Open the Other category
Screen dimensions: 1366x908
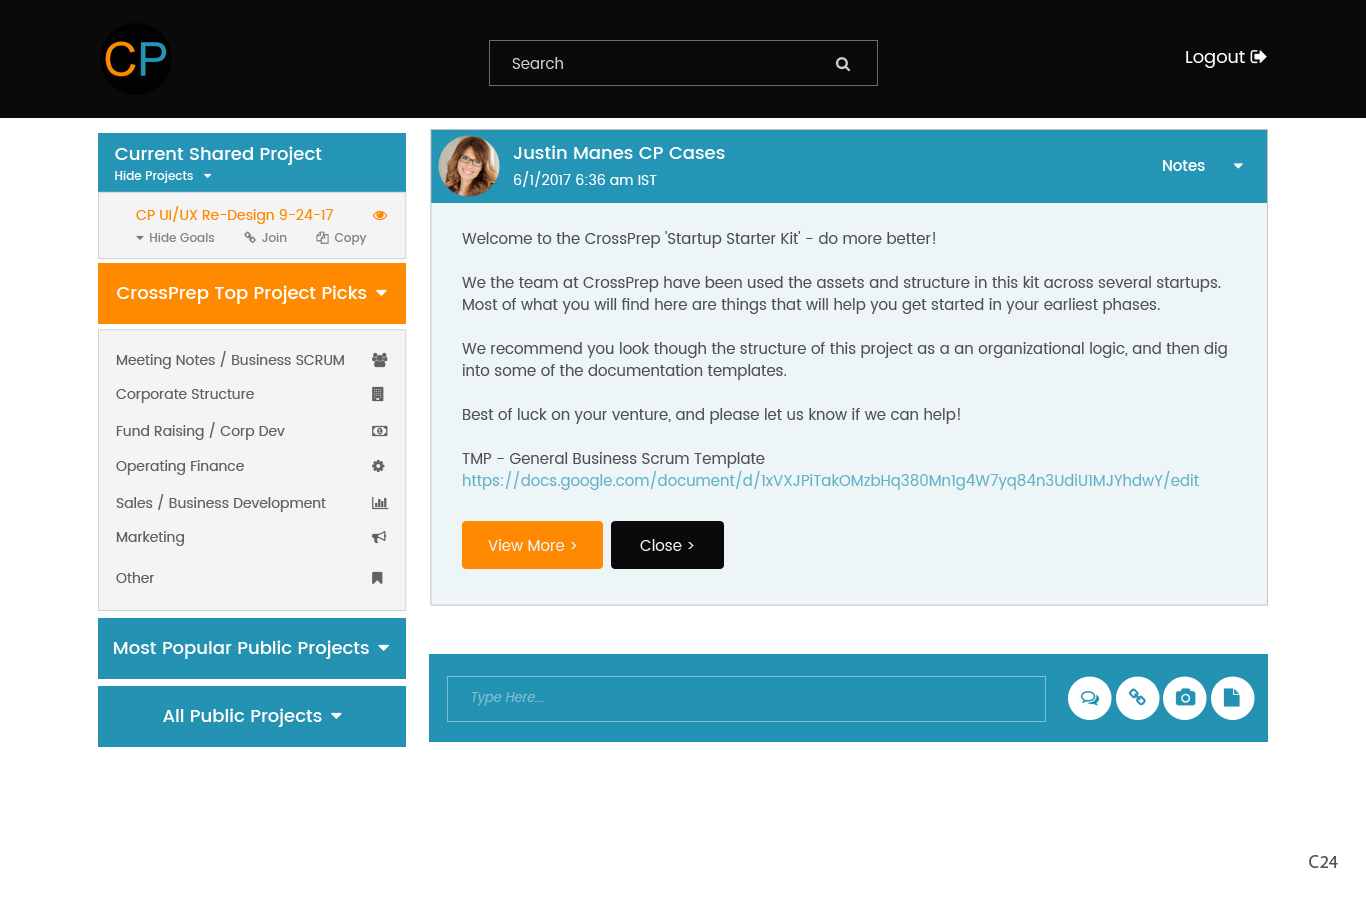point(135,578)
